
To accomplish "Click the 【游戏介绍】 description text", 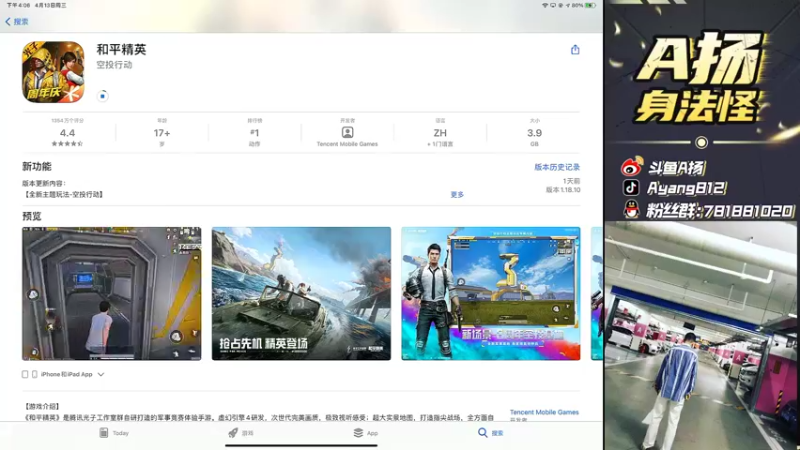I will [42, 406].
